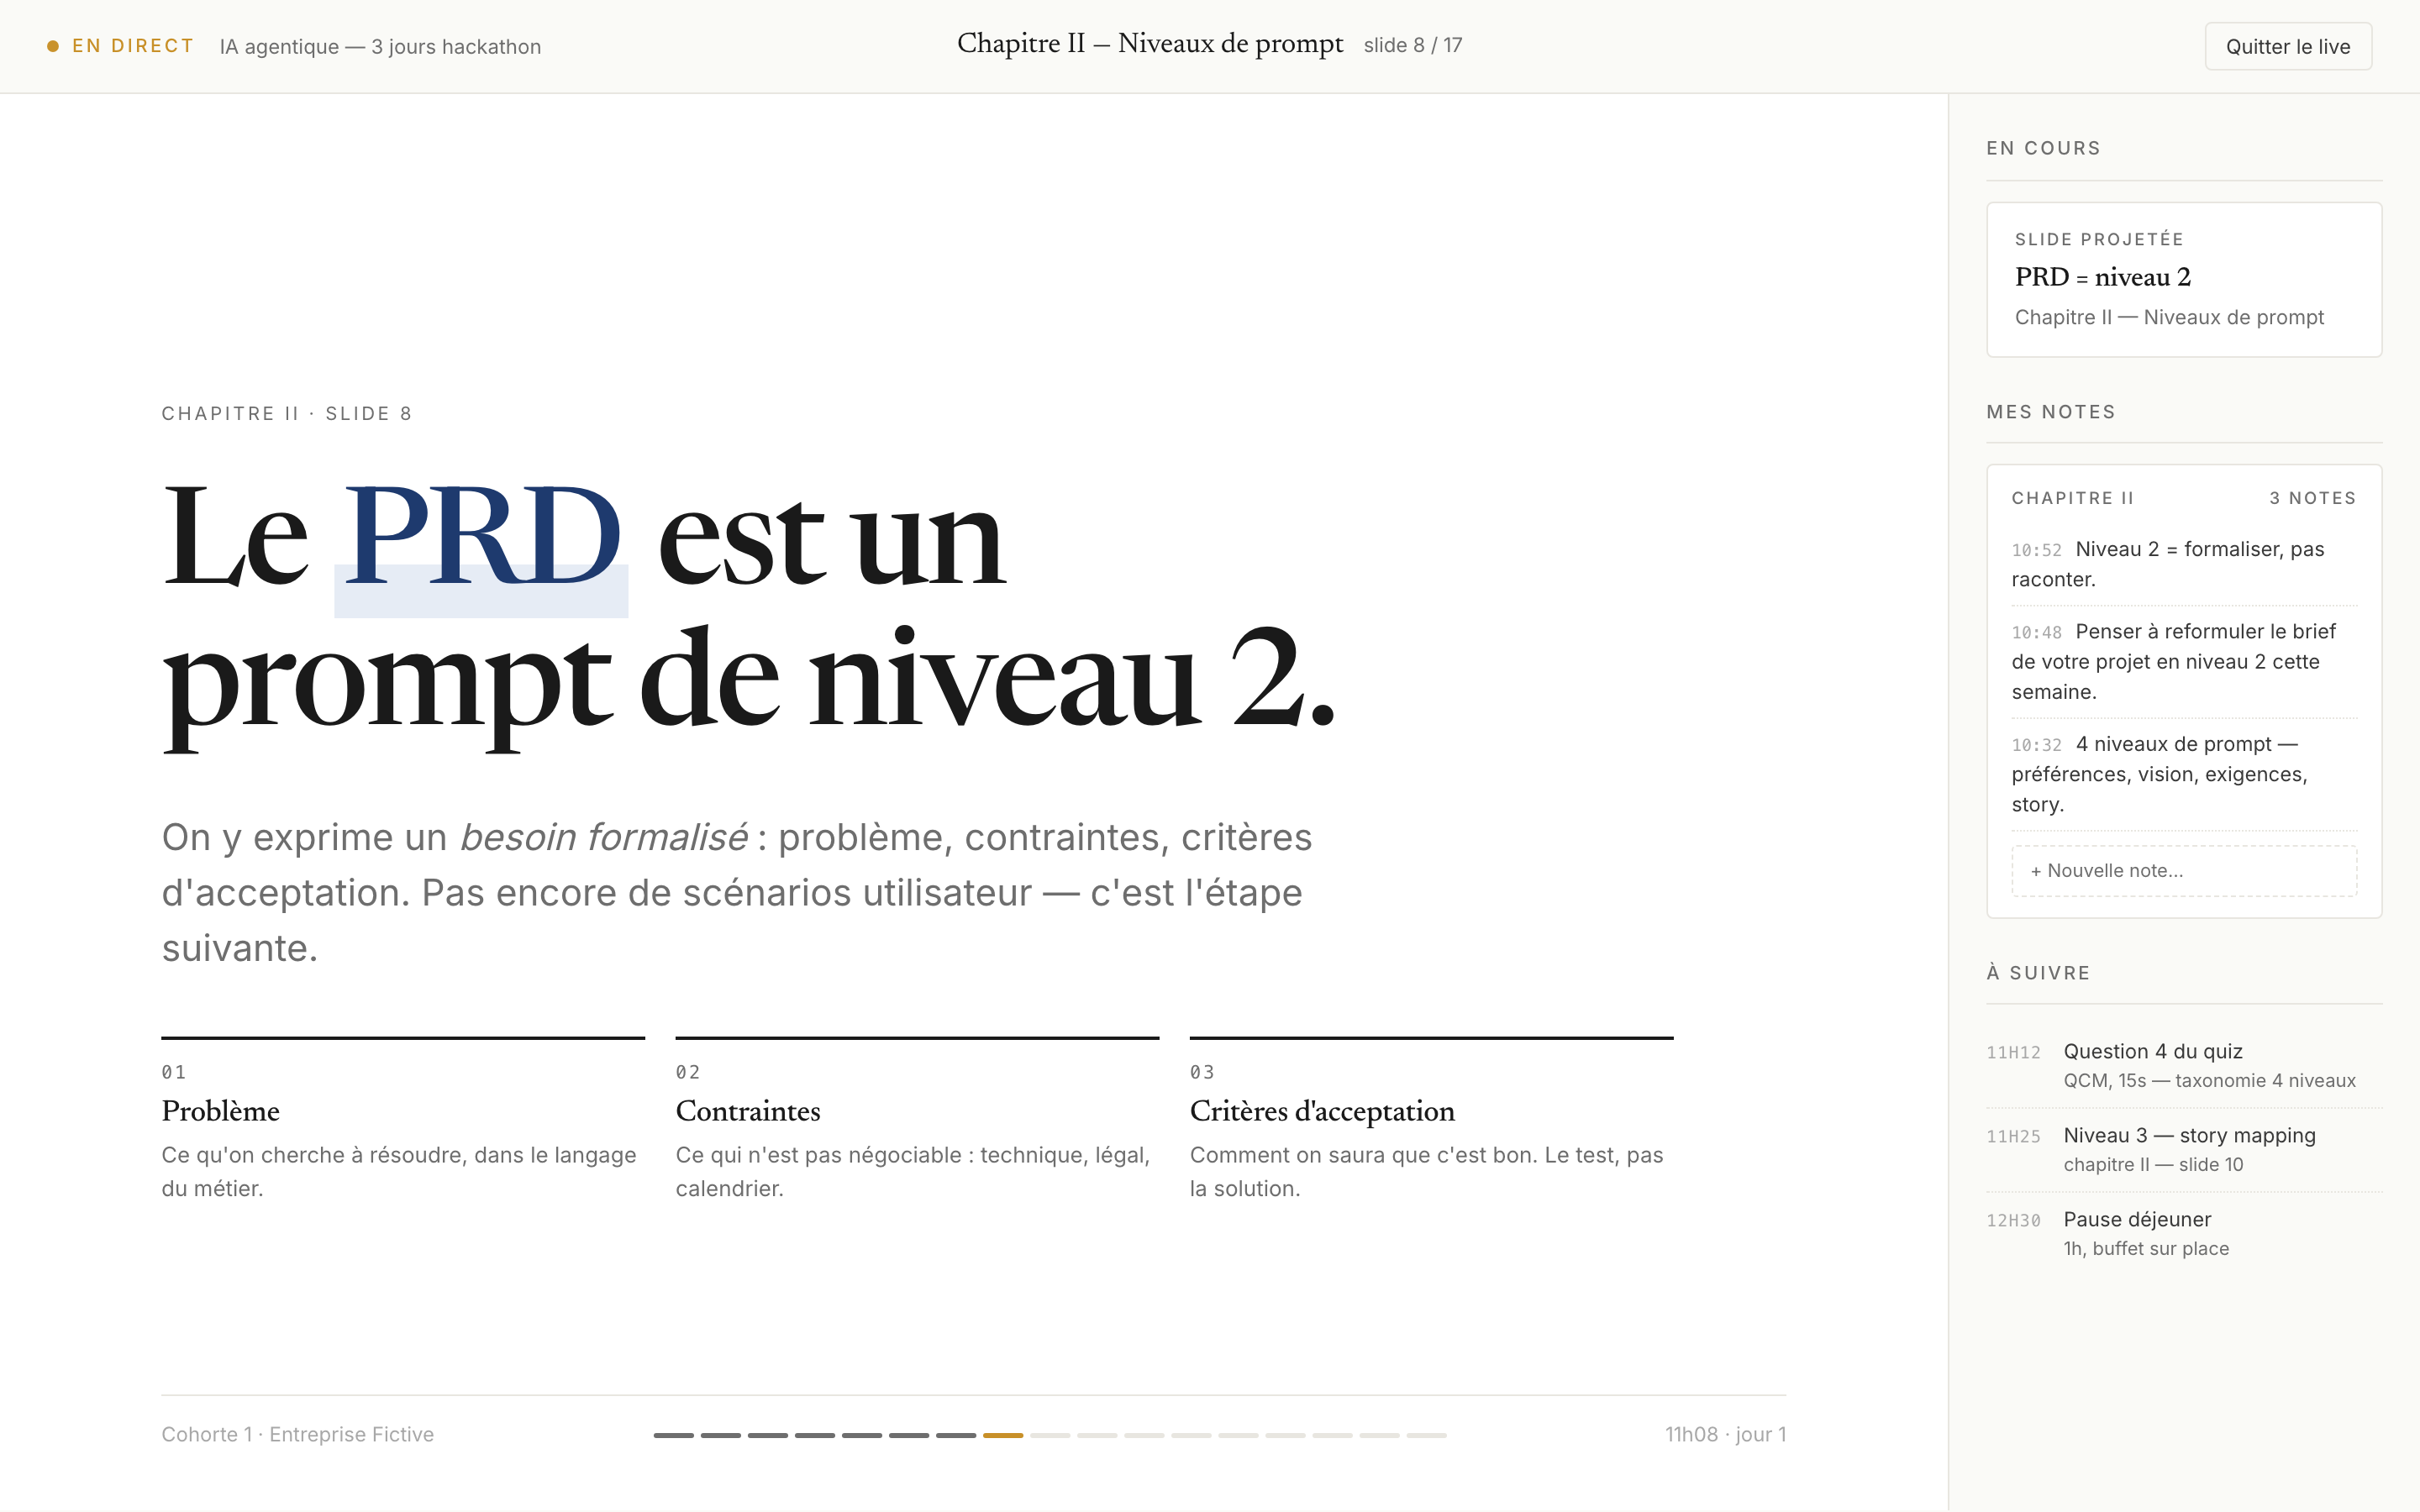The width and height of the screenshot is (2420, 1512).
Task: Click the Problème column heading
Action: point(220,1111)
